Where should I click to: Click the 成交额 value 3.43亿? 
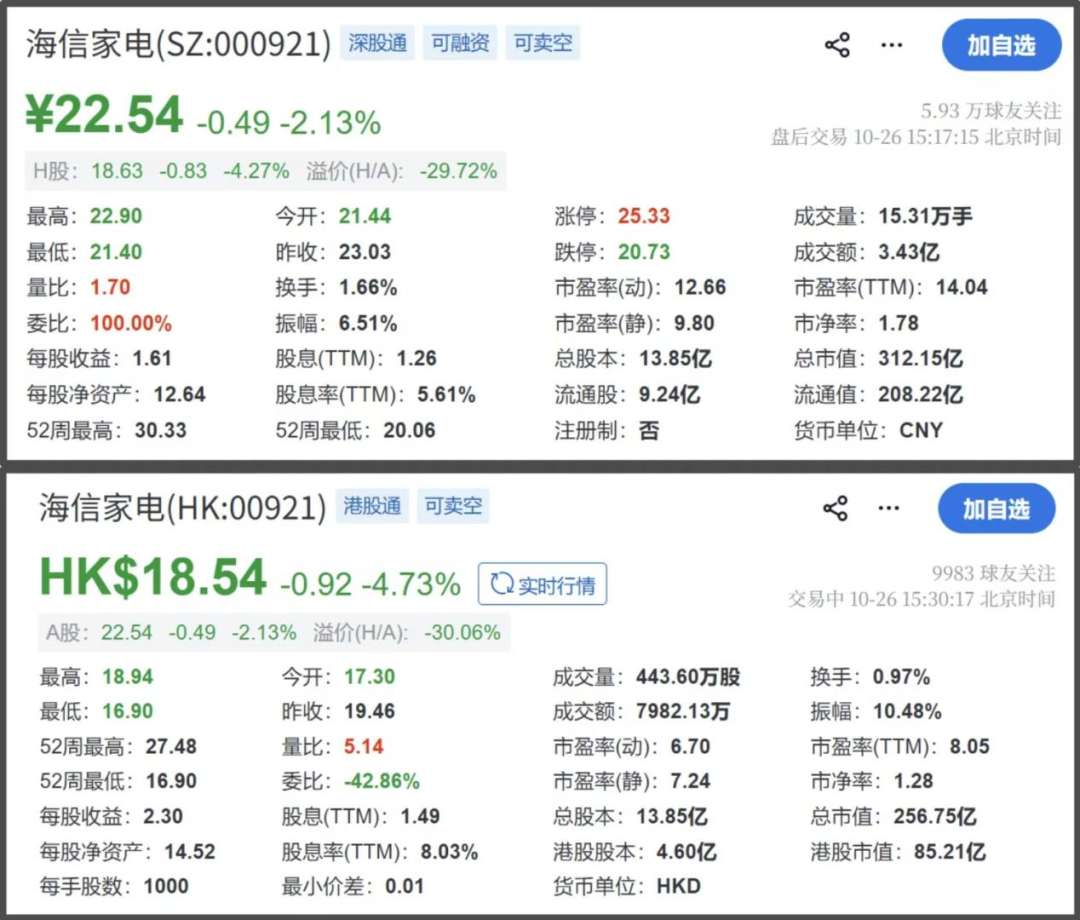(908, 252)
